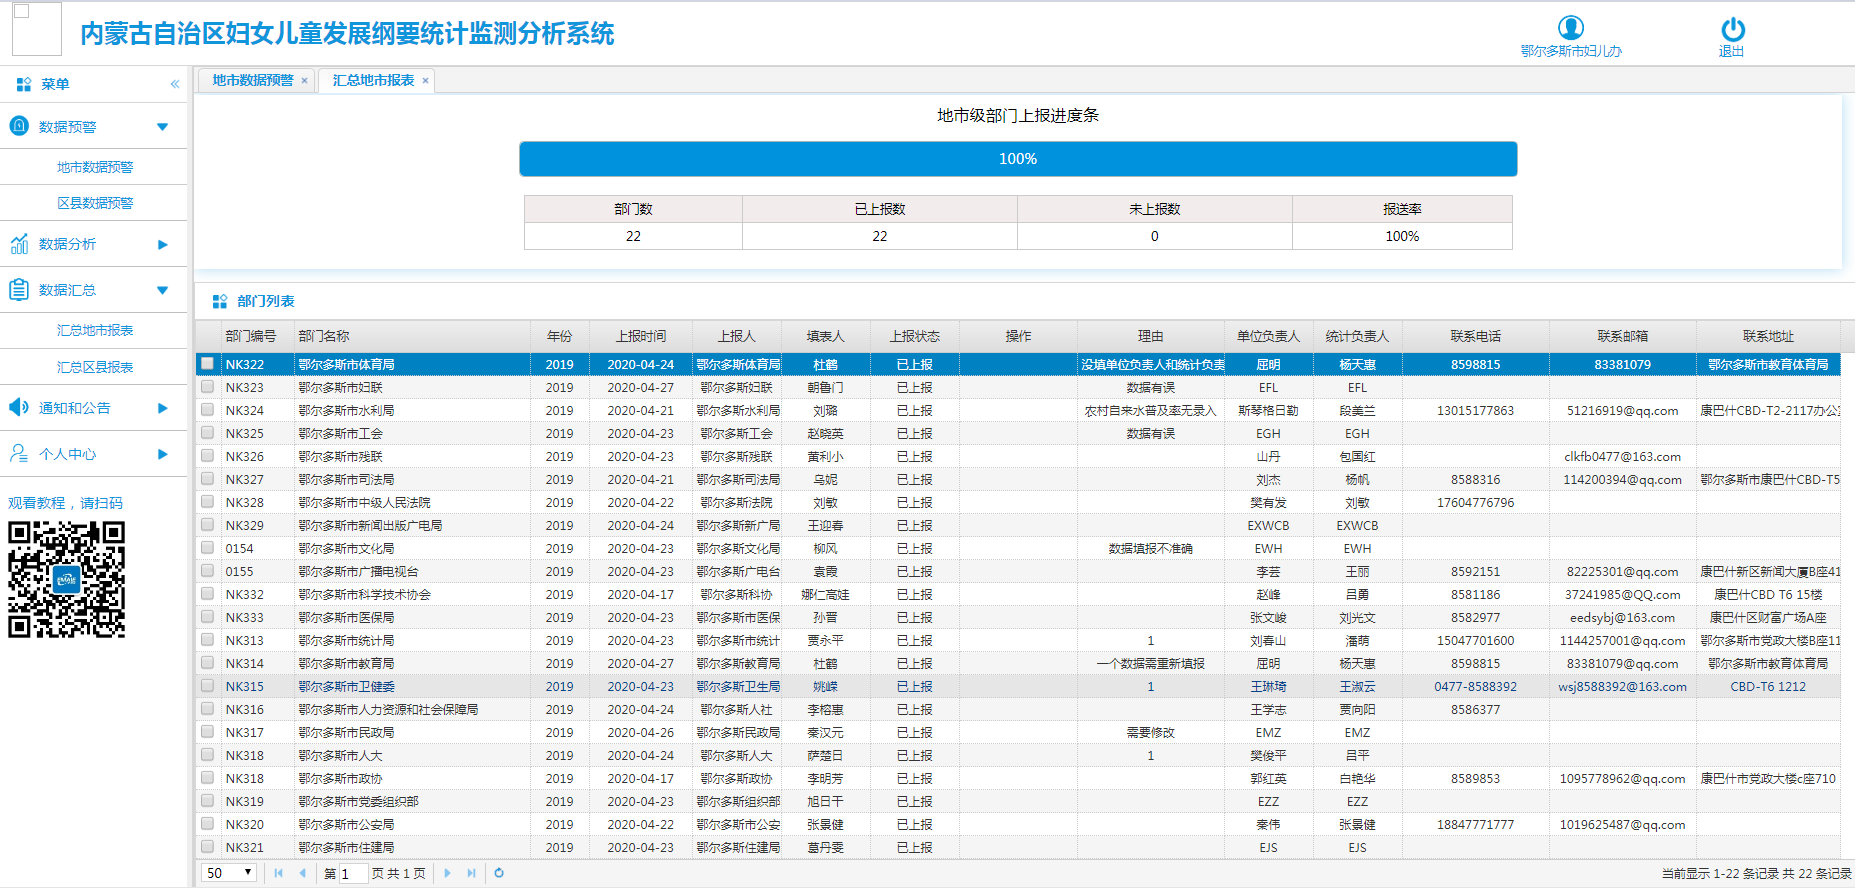Go to previous page of table
Viewport: 1855px width, 888px height.
click(x=303, y=873)
